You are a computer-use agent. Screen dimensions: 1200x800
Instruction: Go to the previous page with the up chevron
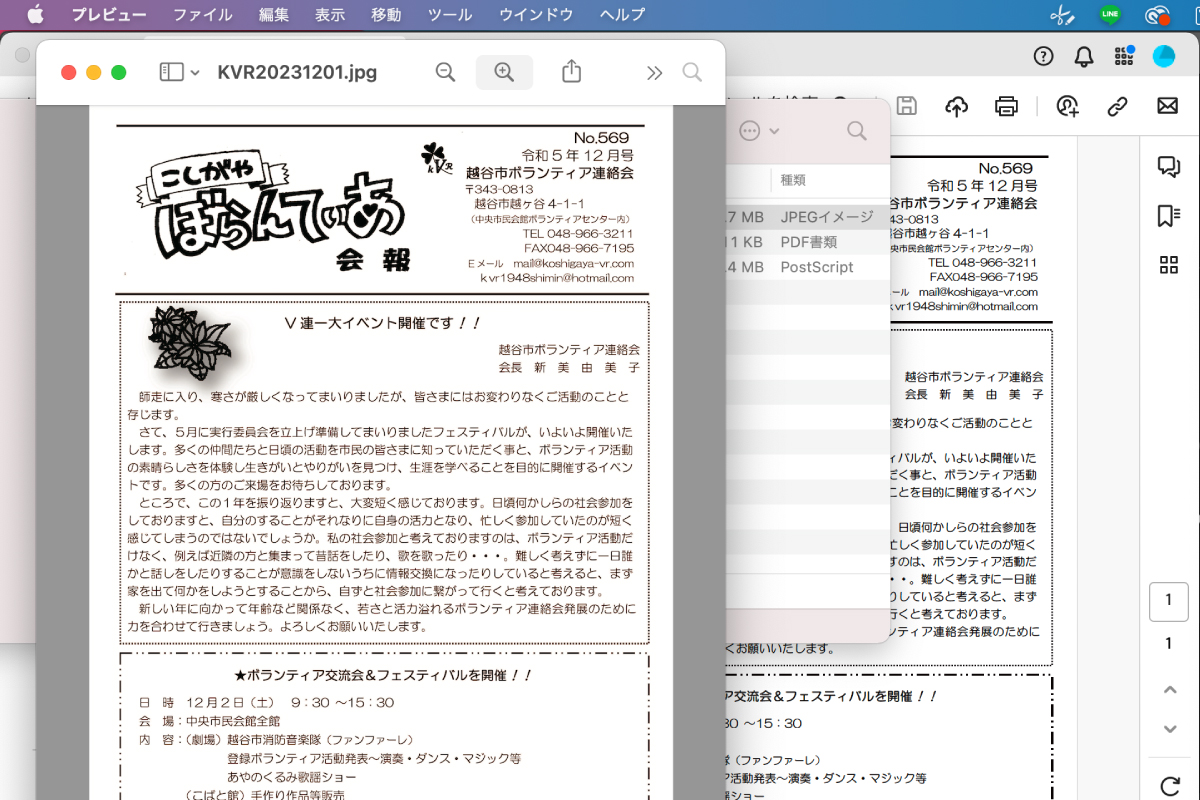[x=1169, y=690]
